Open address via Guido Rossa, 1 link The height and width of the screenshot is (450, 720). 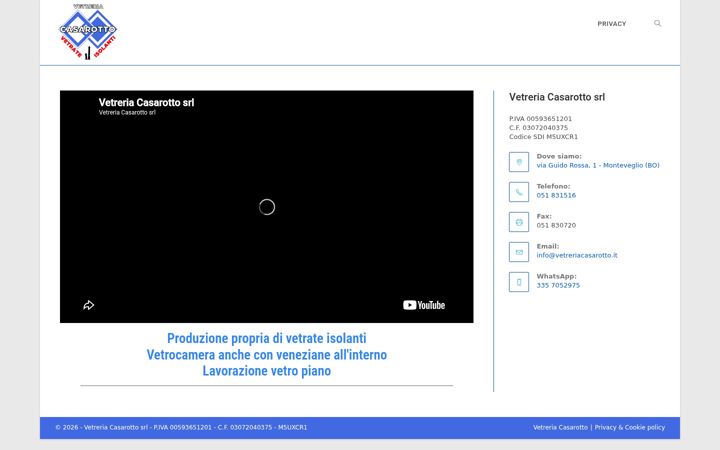click(x=598, y=165)
